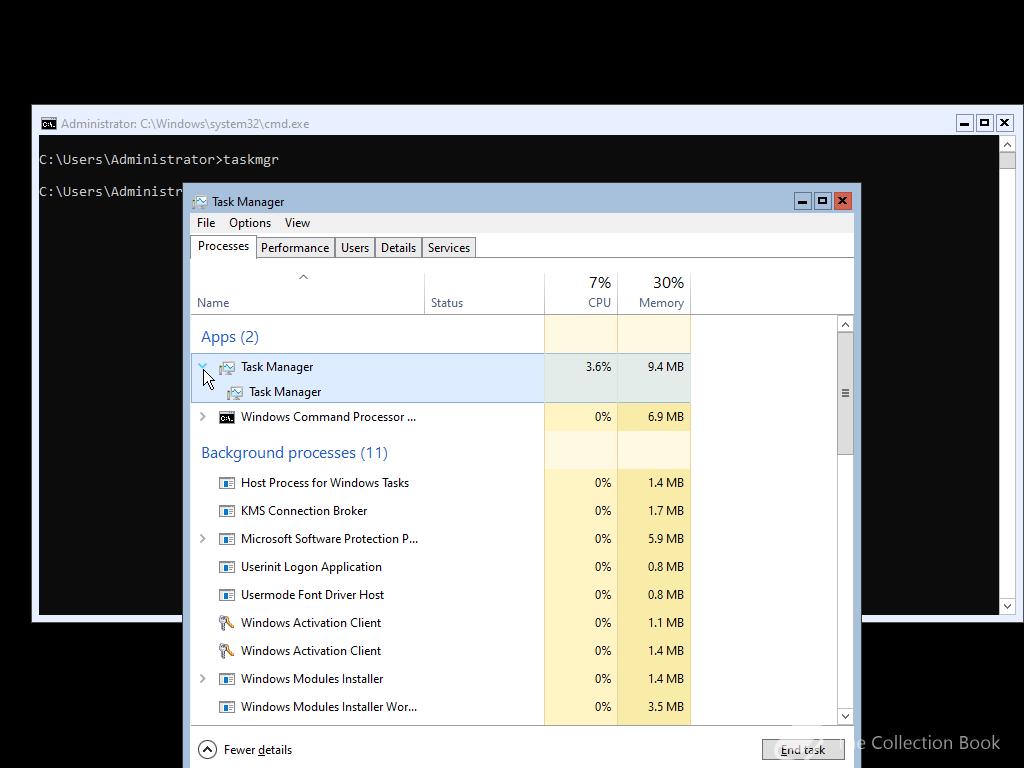Select Usermode Font Driver Host row text
This screenshot has width=1024, height=768.
click(x=312, y=595)
